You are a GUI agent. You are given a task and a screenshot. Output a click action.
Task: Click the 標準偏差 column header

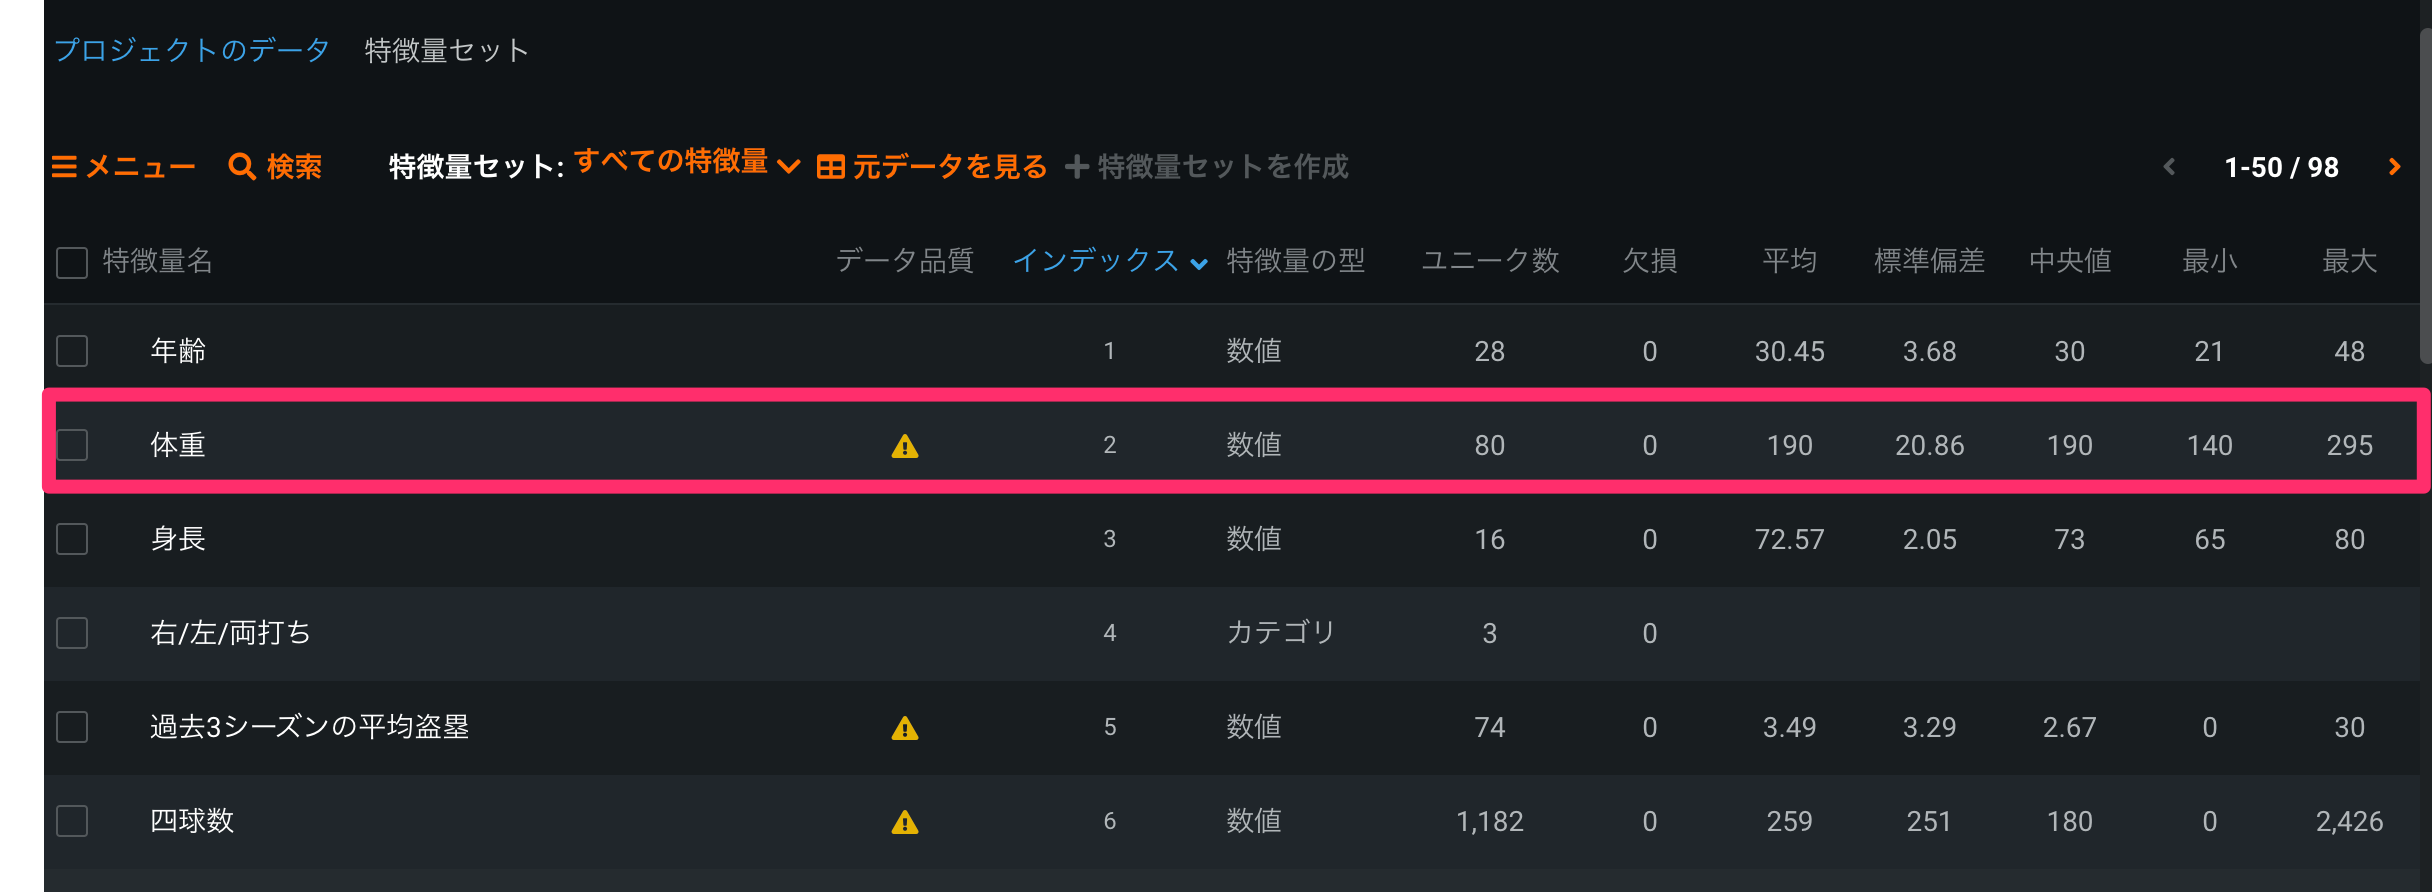pos(1929,261)
